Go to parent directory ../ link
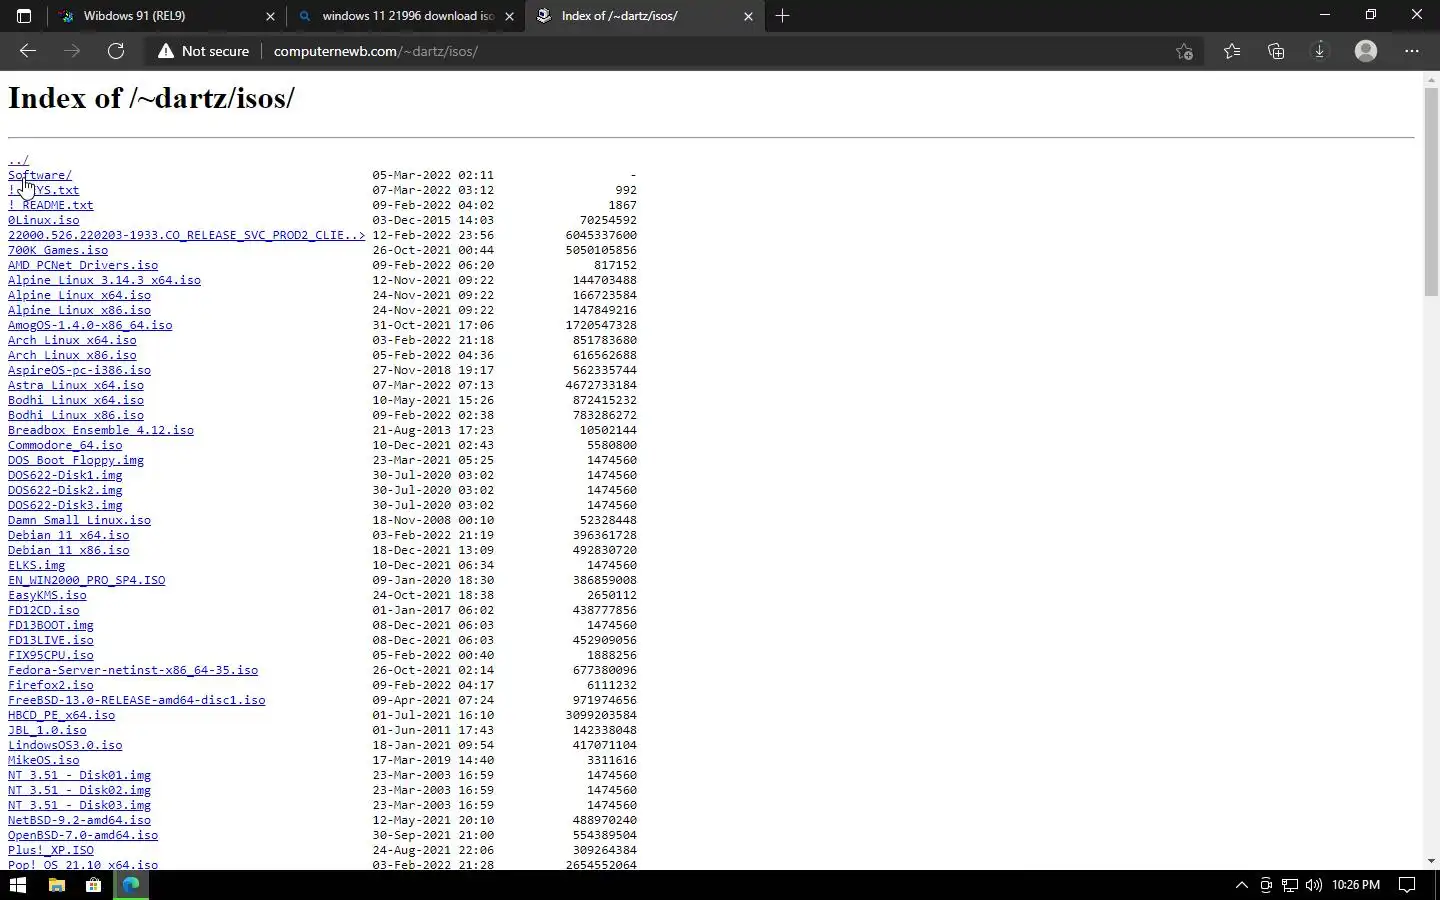The height and width of the screenshot is (900, 1440). pos(18,160)
